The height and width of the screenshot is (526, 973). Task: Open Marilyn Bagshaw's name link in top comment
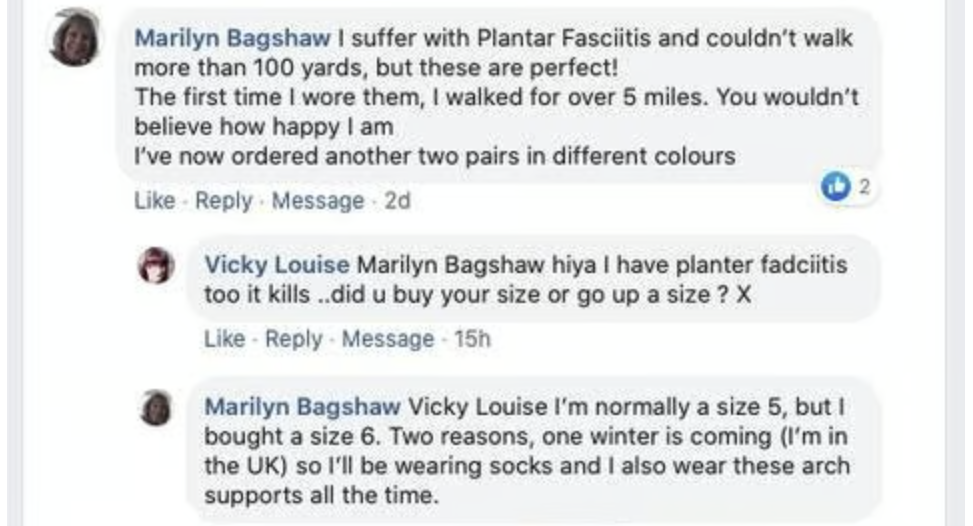(233, 39)
